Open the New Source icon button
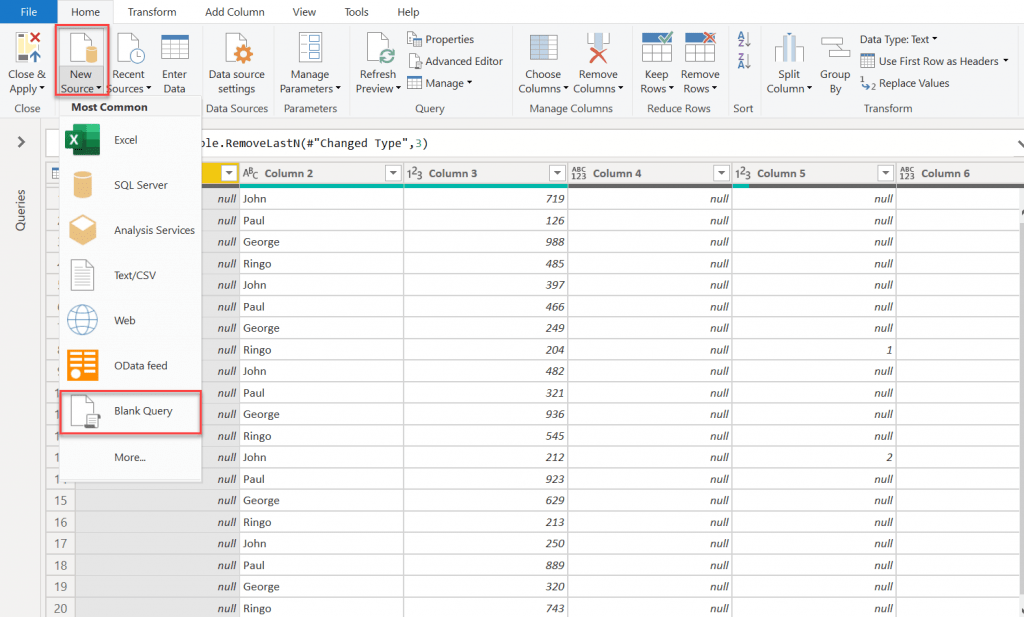Viewport: 1024px width, 617px height. point(82,48)
